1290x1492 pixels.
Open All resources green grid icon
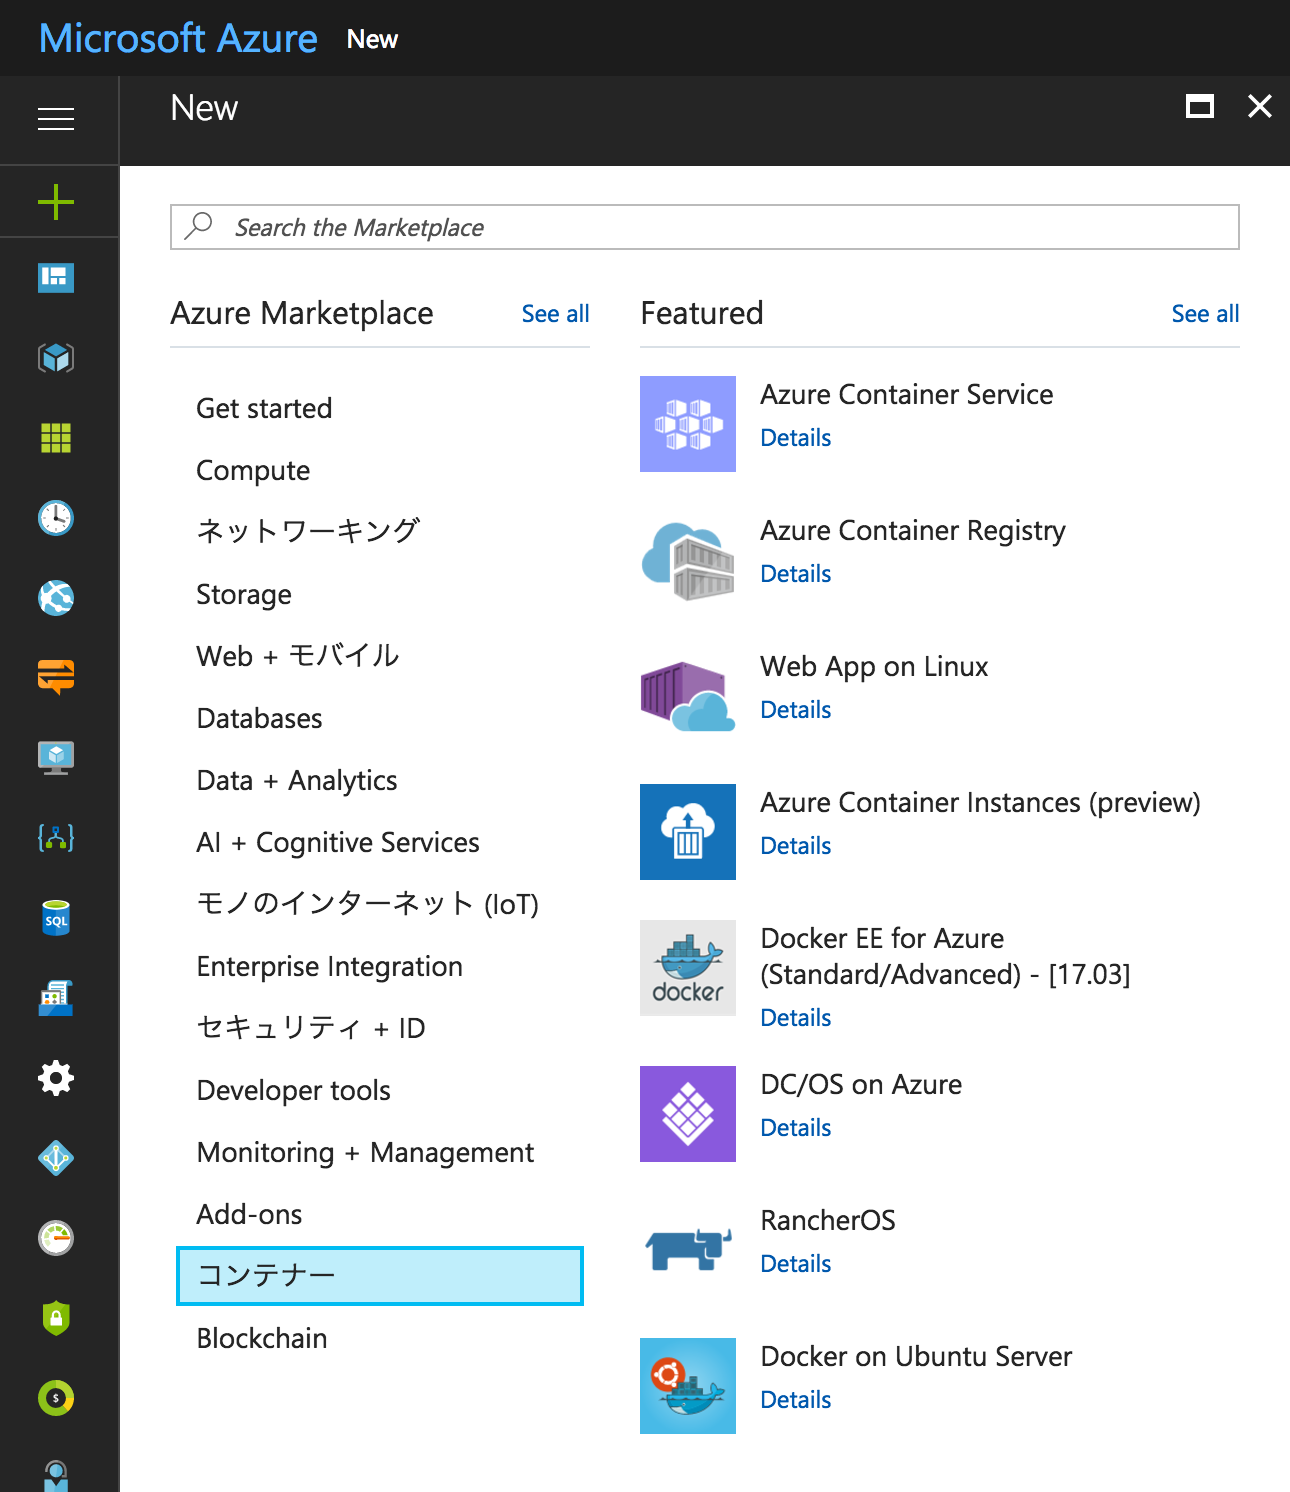tap(56, 437)
